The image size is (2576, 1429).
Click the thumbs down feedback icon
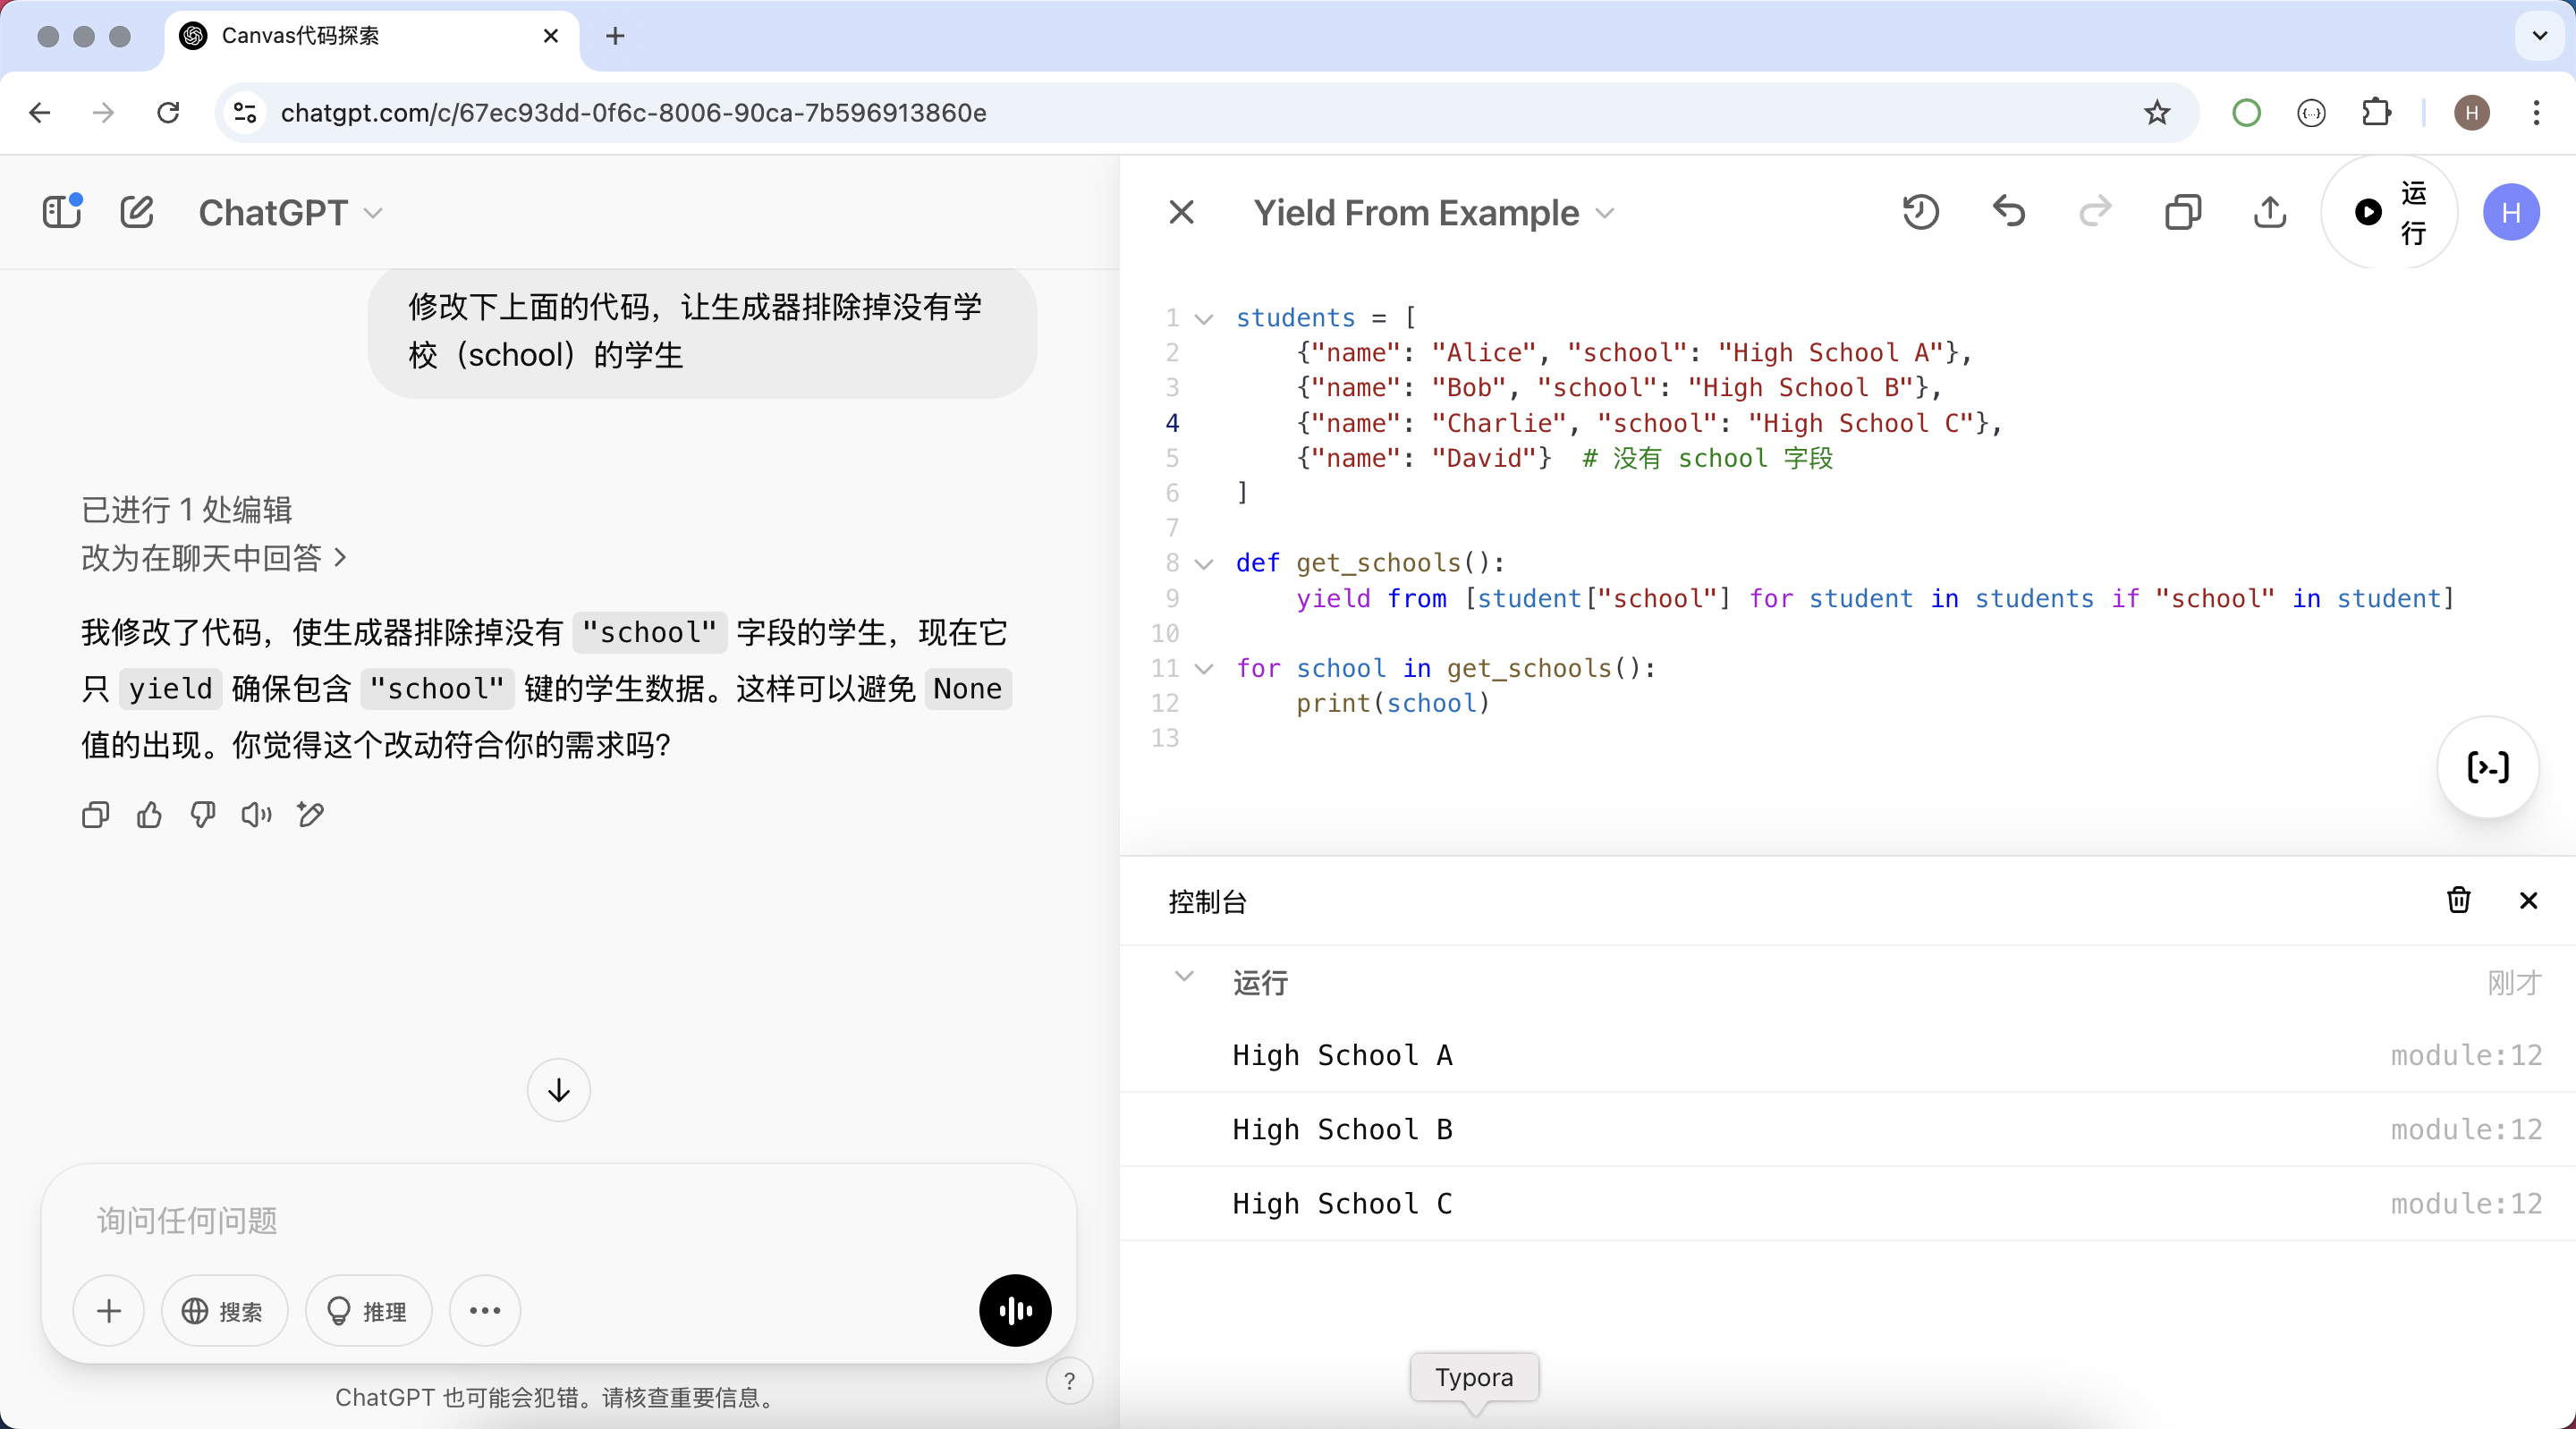click(x=203, y=815)
